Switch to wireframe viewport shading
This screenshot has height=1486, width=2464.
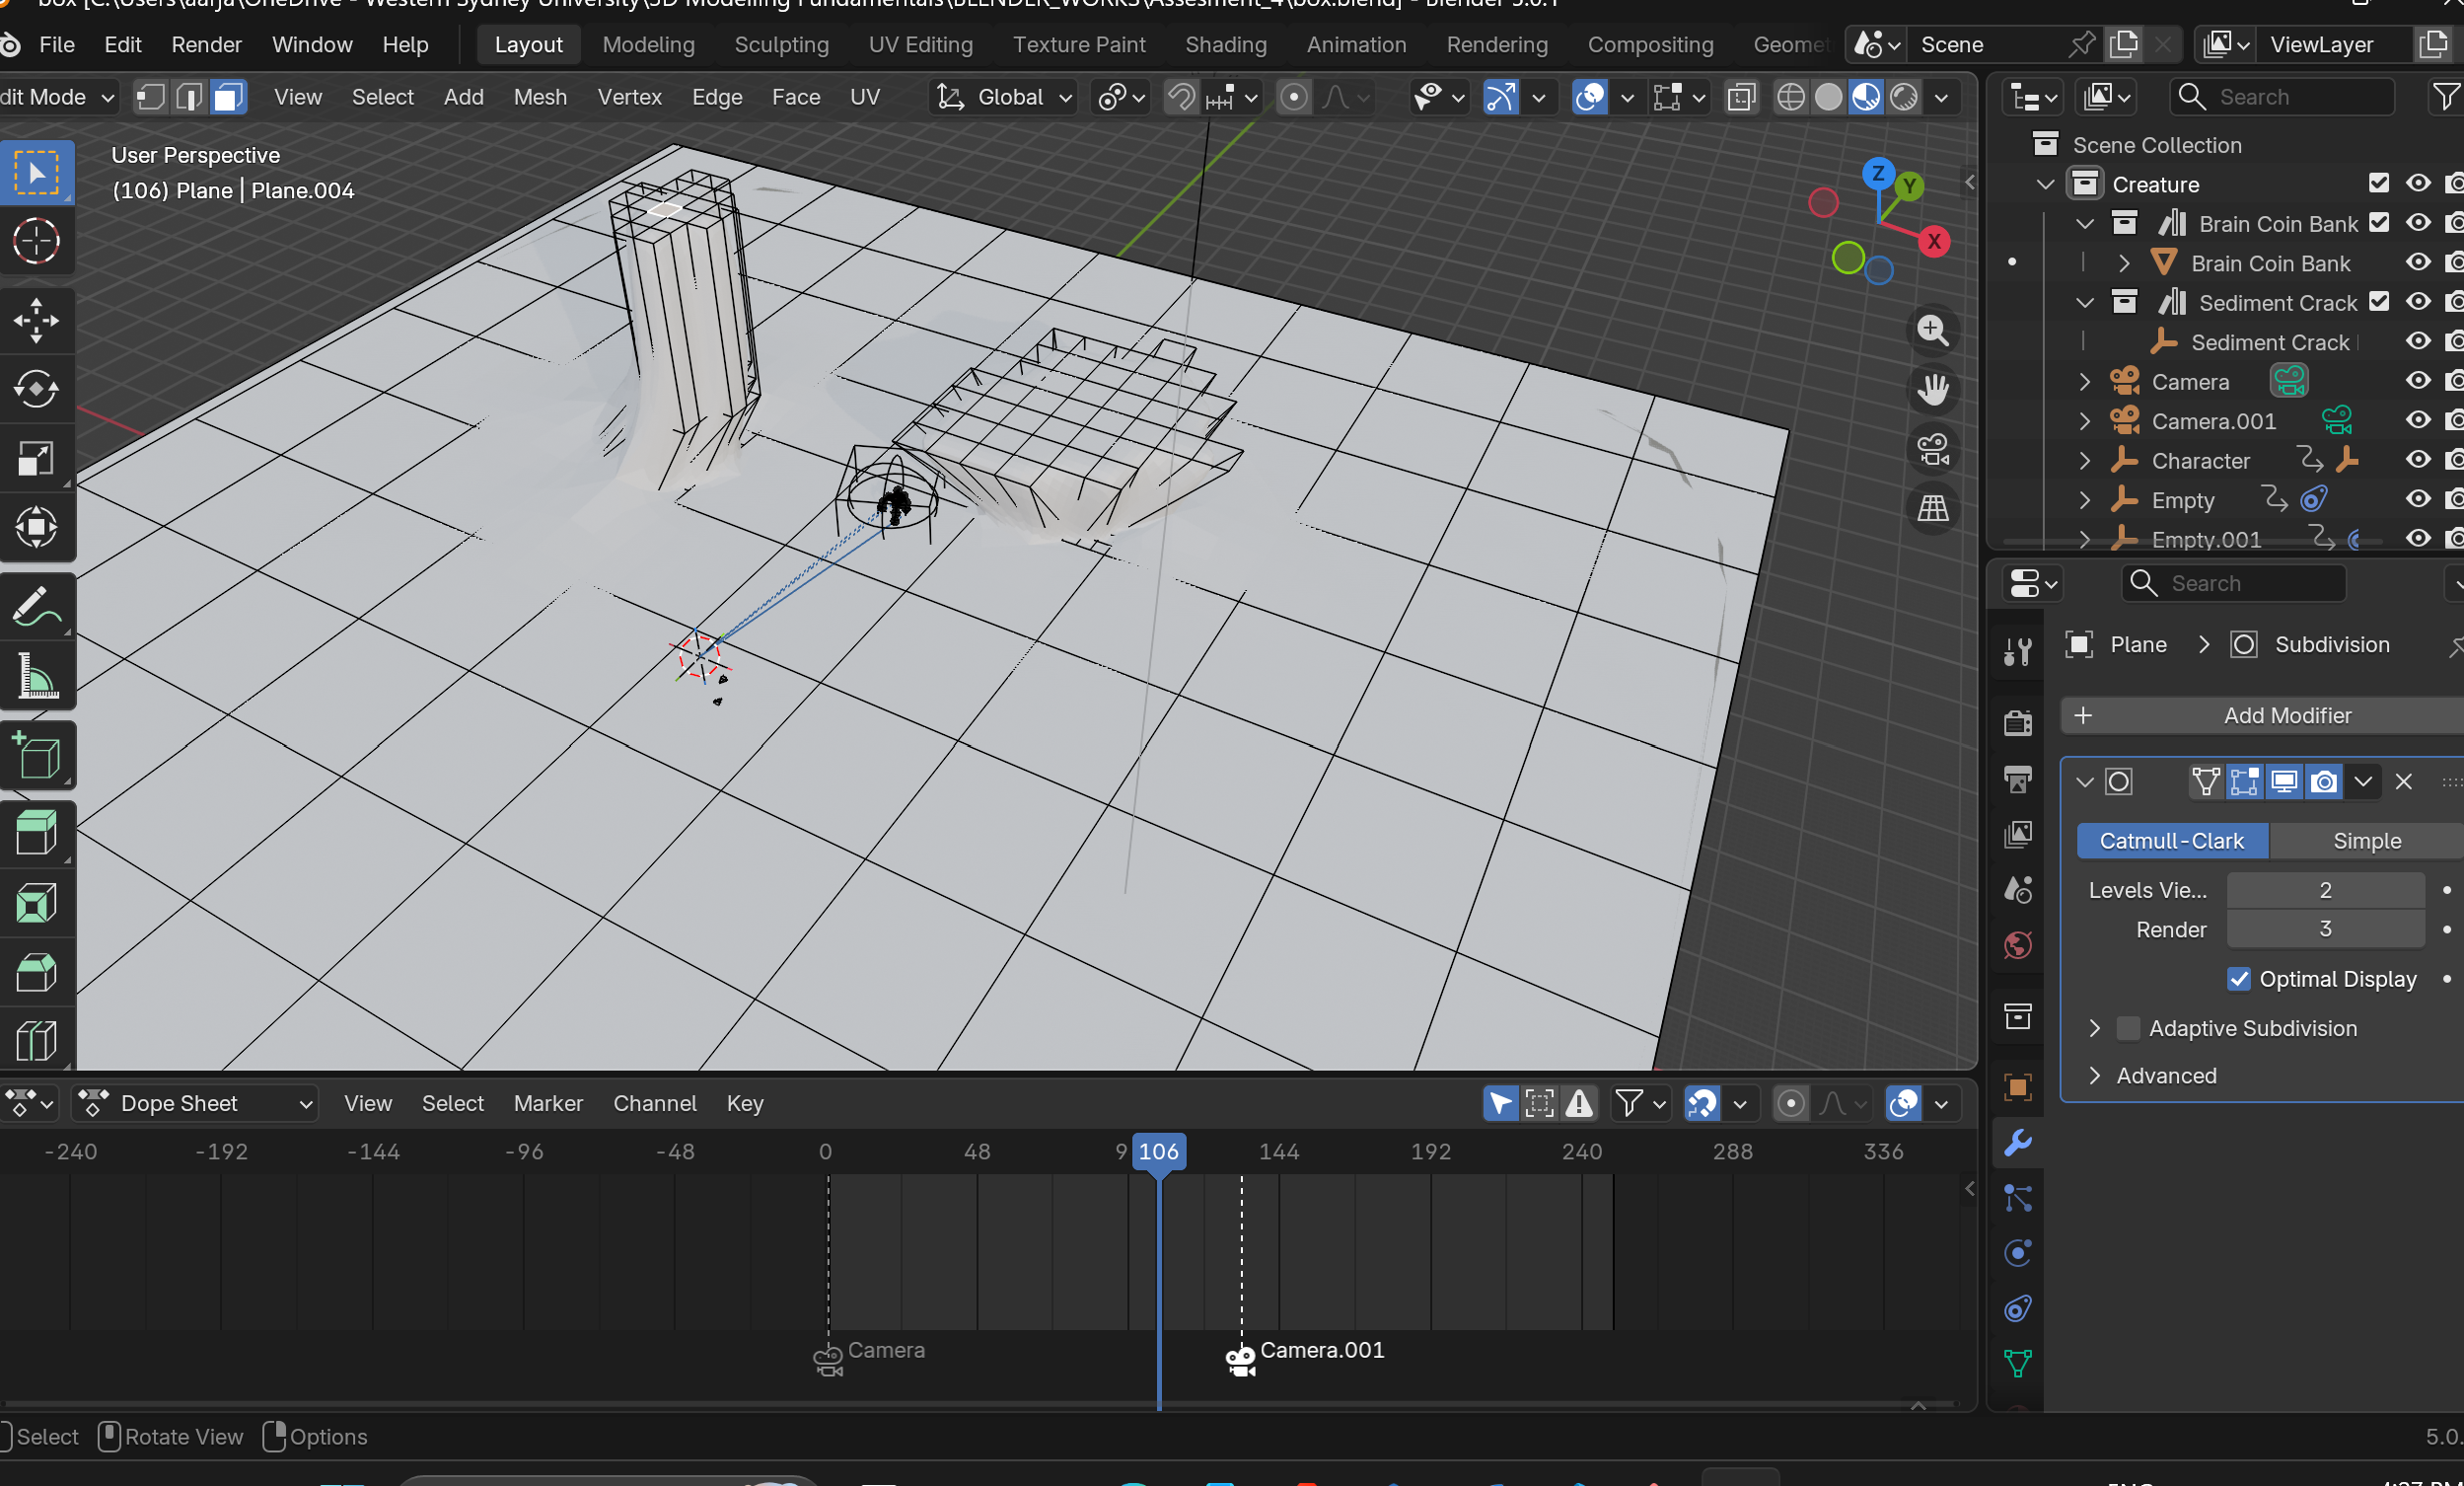1790,97
